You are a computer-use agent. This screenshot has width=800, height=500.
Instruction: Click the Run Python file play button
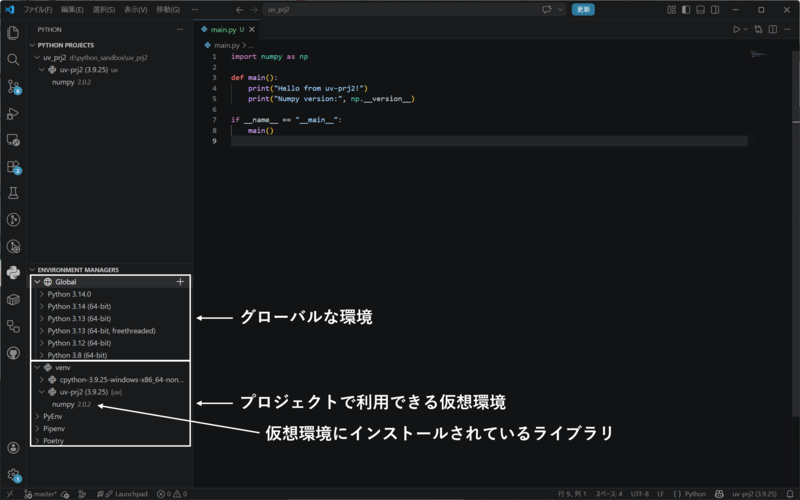click(736, 30)
